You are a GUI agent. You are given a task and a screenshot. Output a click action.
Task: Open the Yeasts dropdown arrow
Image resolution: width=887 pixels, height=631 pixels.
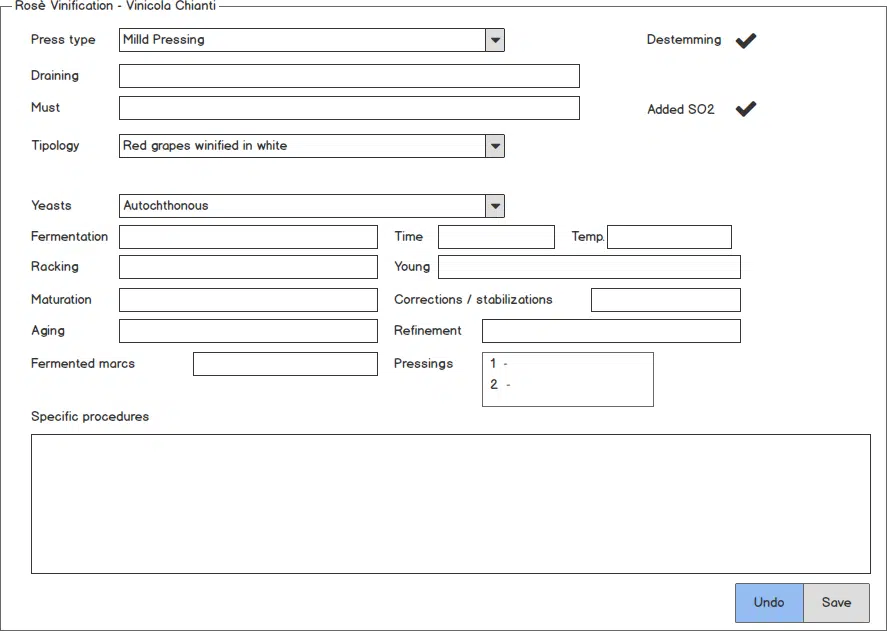(495, 206)
